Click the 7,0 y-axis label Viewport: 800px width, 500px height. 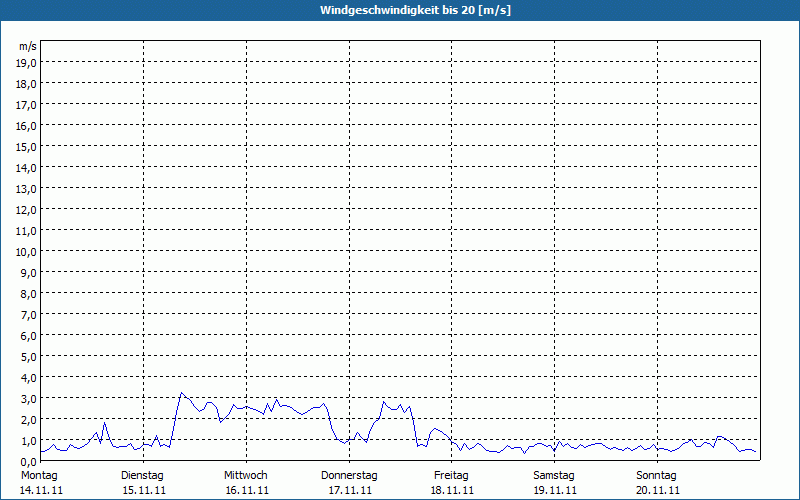pyautogui.click(x=29, y=315)
